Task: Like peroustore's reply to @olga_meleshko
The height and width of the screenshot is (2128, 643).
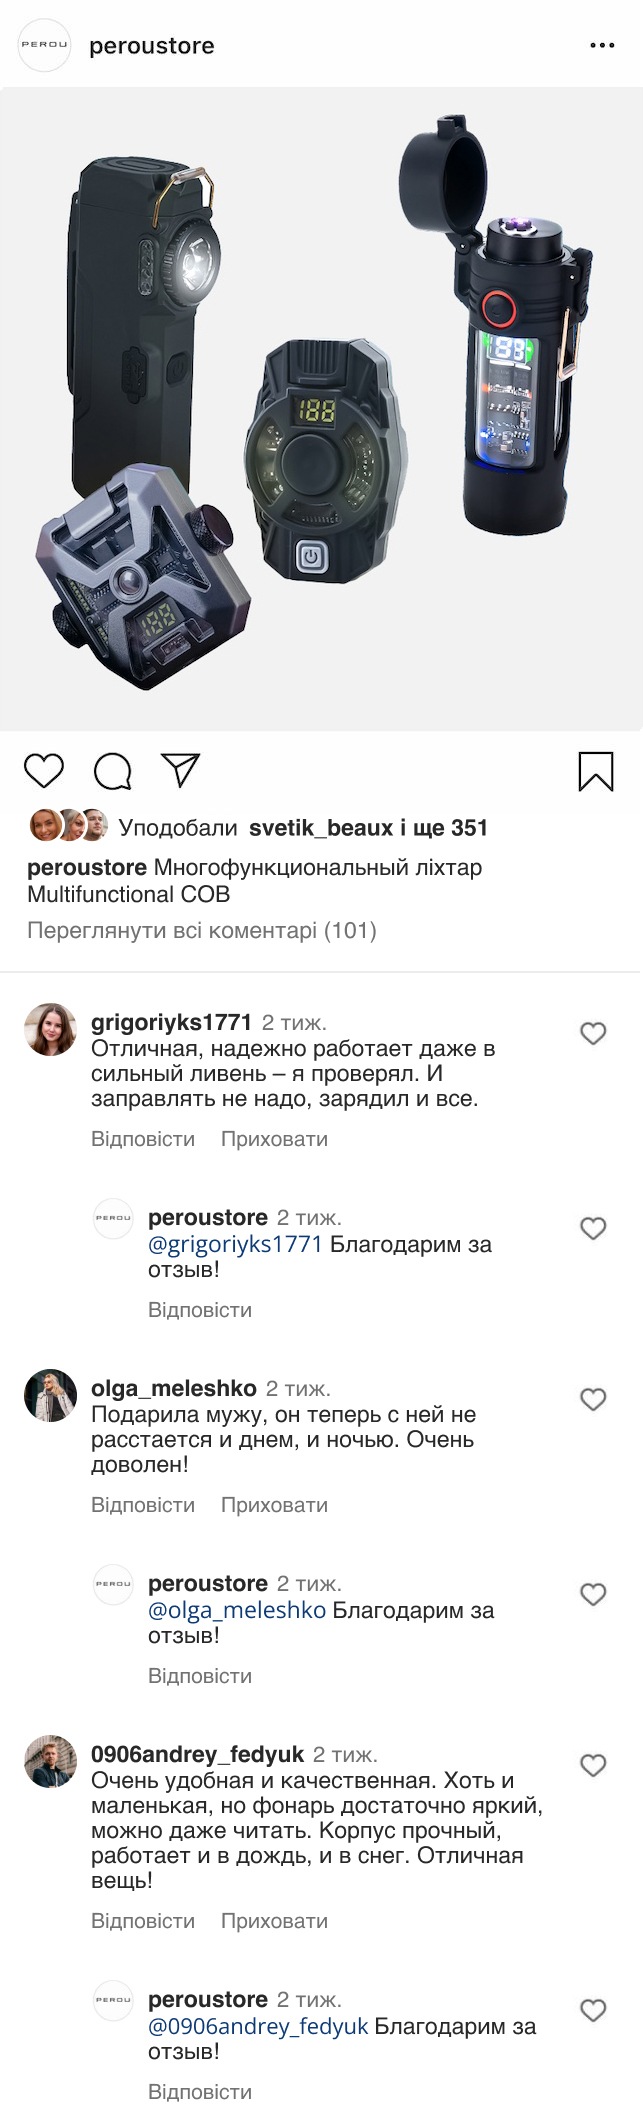Action: coord(593,1594)
